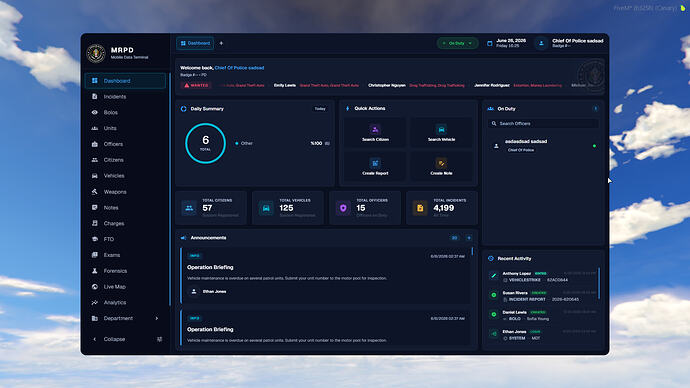Add a new tab with plus button
Screen dimensions: 690x388
[221, 43]
